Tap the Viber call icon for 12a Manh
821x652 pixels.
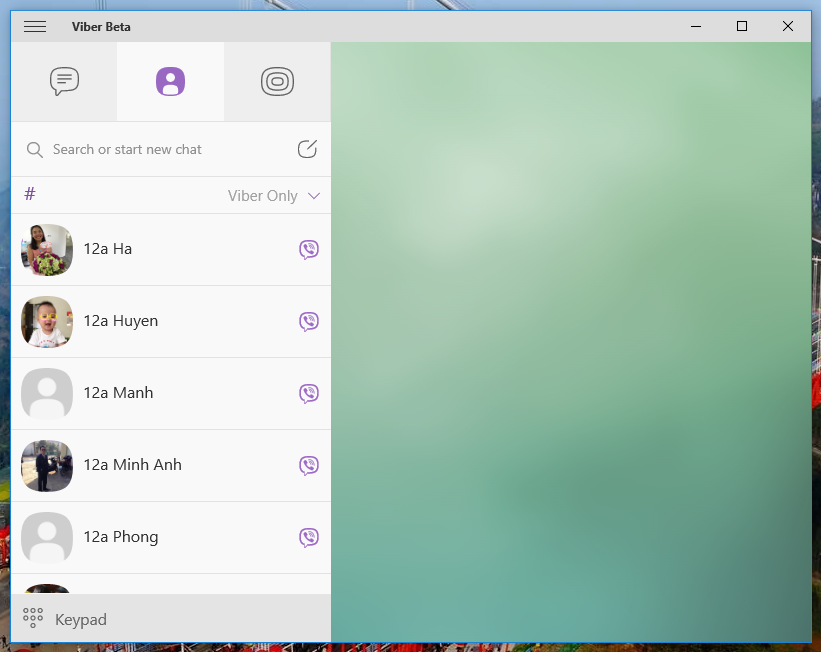click(308, 393)
